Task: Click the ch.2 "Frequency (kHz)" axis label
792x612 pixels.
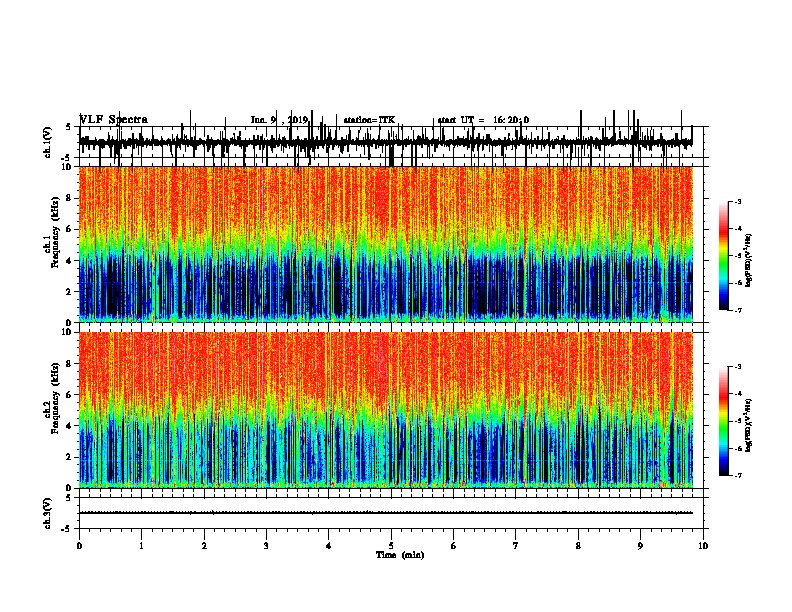Action: [x=55, y=398]
